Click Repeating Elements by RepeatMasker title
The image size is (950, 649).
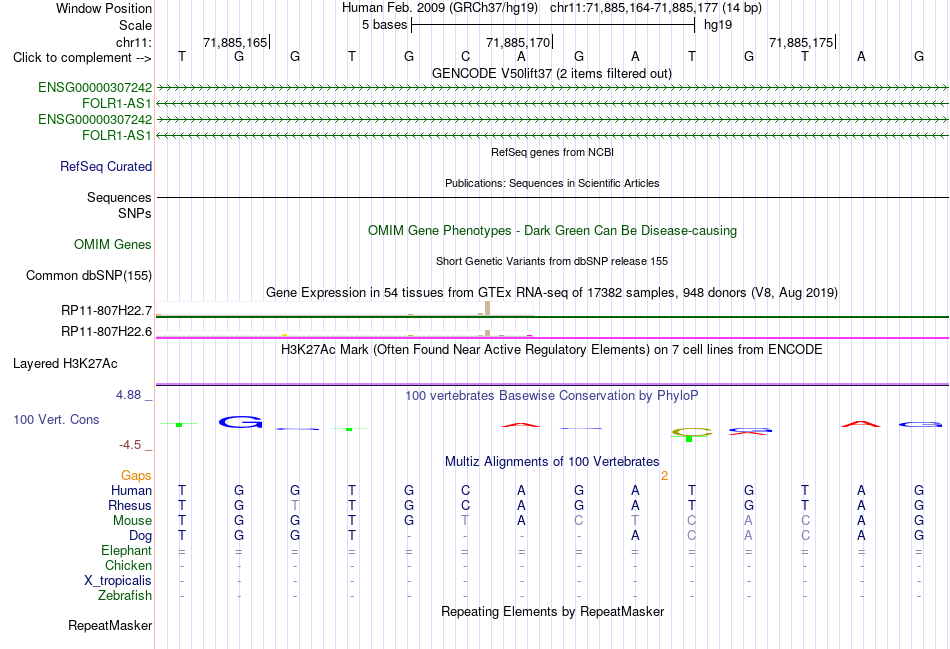552,611
